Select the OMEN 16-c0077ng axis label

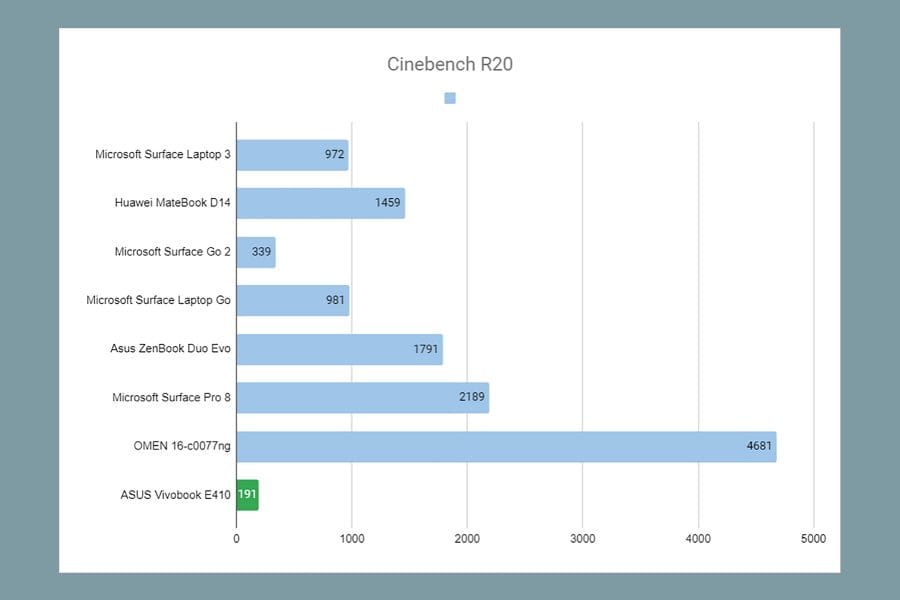[182, 446]
